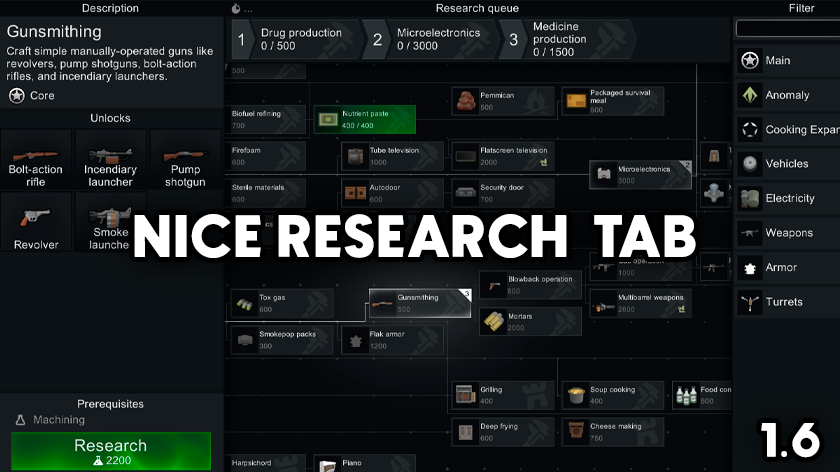
Task: Filter by Anomaly tab
Action: pos(788,95)
